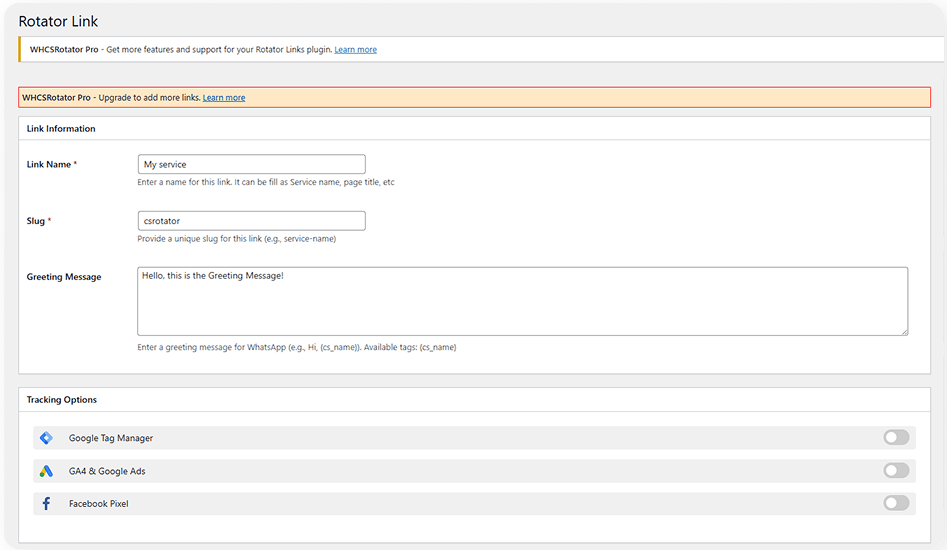This screenshot has width=947, height=550.
Task: Click the Greeting Message field label
Action: click(63, 277)
